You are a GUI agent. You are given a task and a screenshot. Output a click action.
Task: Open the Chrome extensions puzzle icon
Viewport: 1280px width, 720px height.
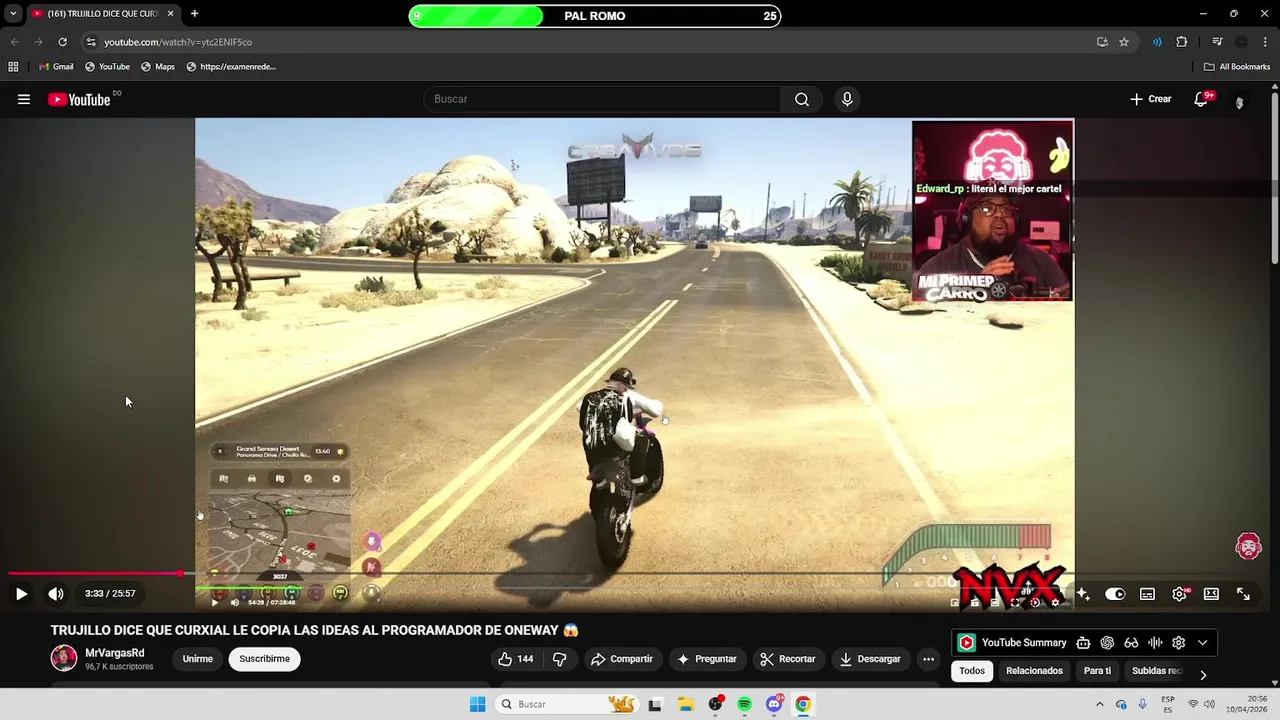pos(1182,42)
